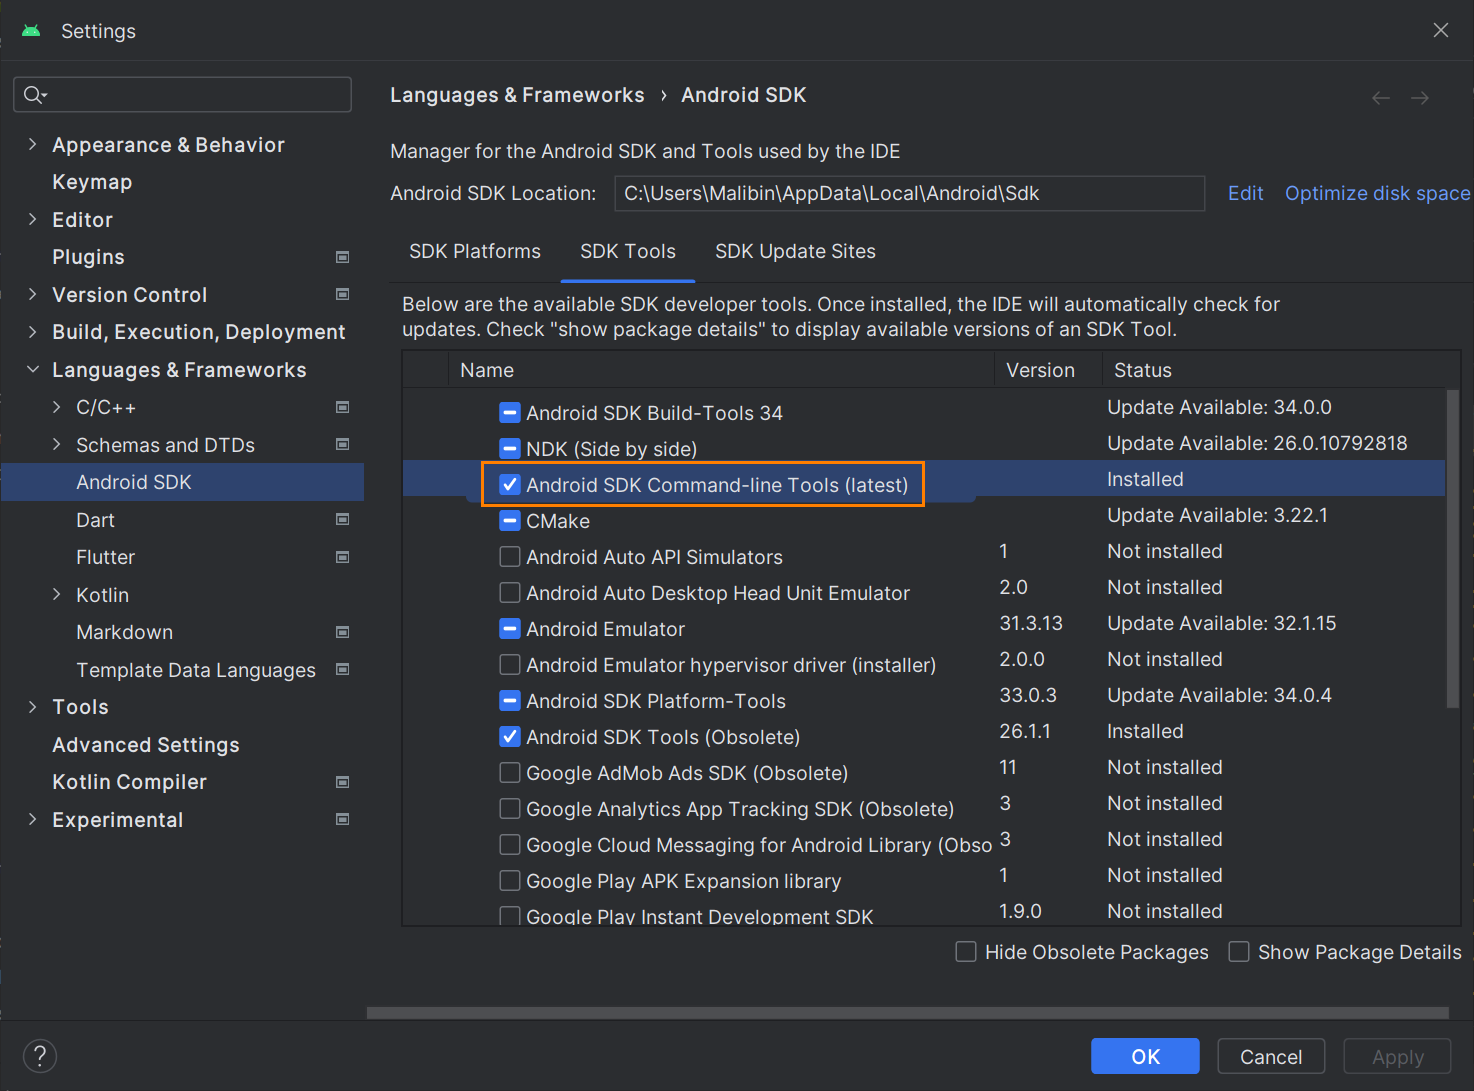Focus the settings search field

pyautogui.click(x=182, y=95)
